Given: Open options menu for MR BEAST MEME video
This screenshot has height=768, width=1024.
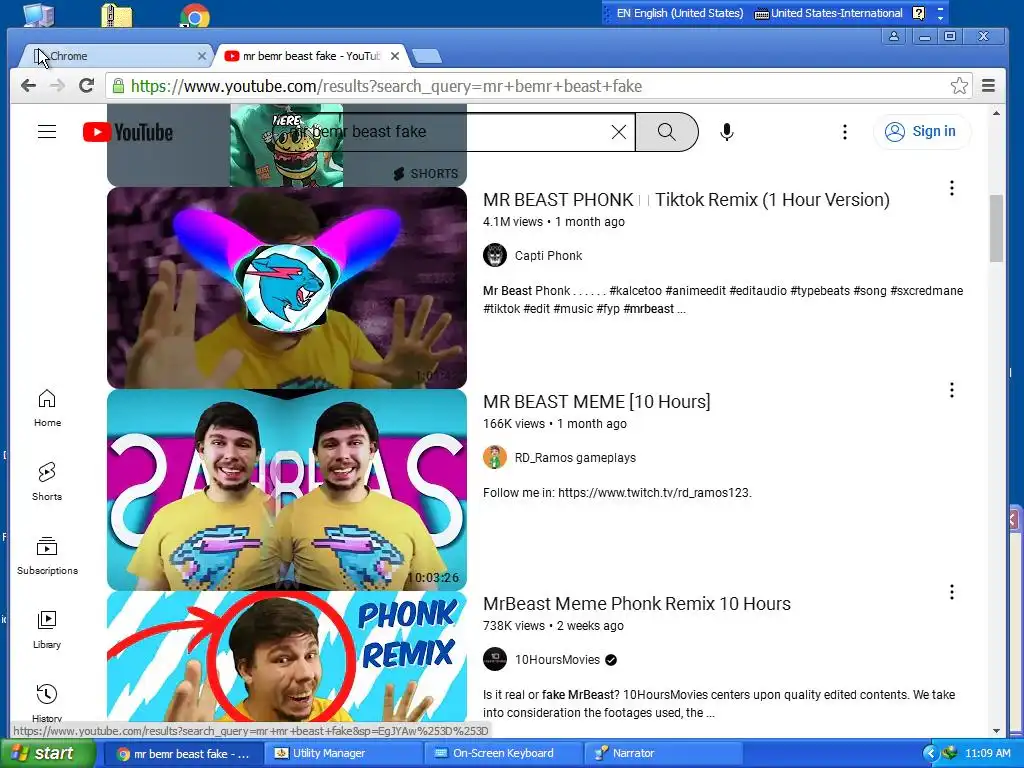Looking at the screenshot, I should click(952, 390).
